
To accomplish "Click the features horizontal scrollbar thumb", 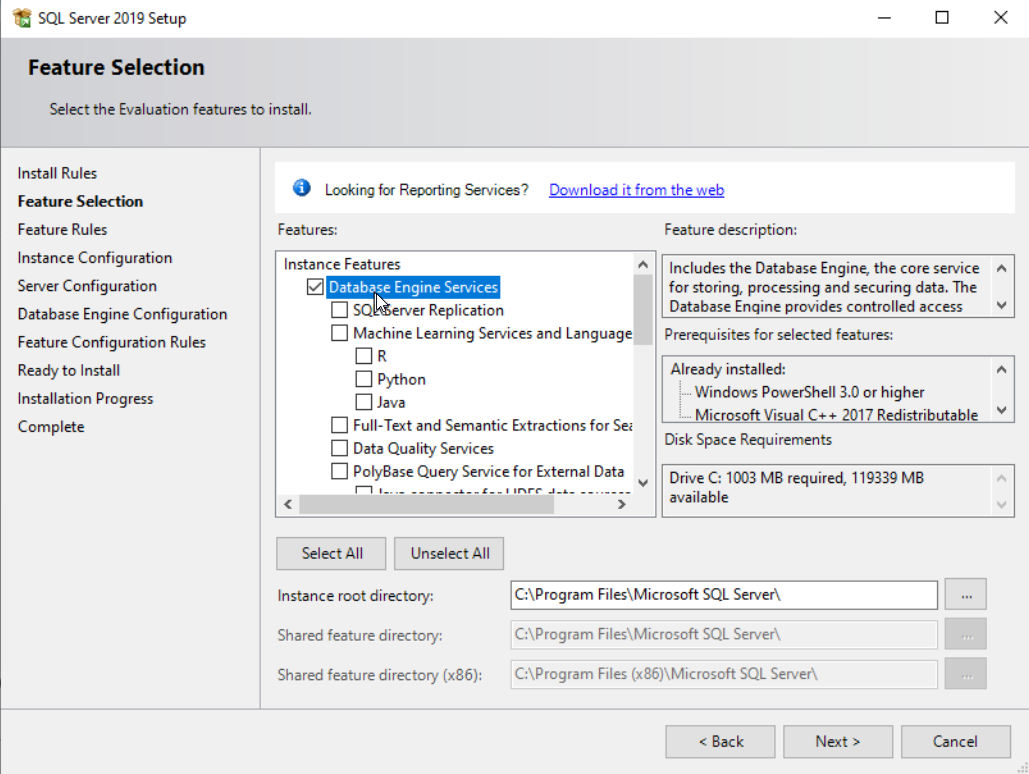I will [x=426, y=505].
